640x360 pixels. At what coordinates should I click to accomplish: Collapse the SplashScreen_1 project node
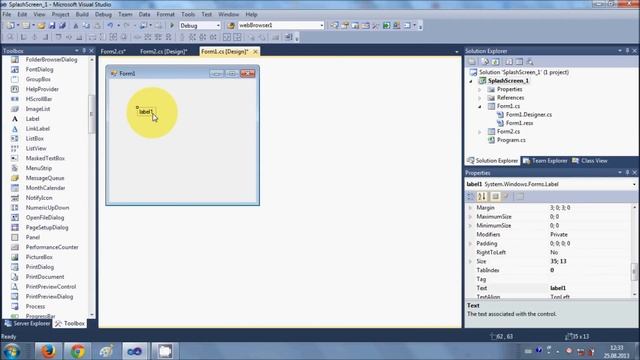[471, 81]
